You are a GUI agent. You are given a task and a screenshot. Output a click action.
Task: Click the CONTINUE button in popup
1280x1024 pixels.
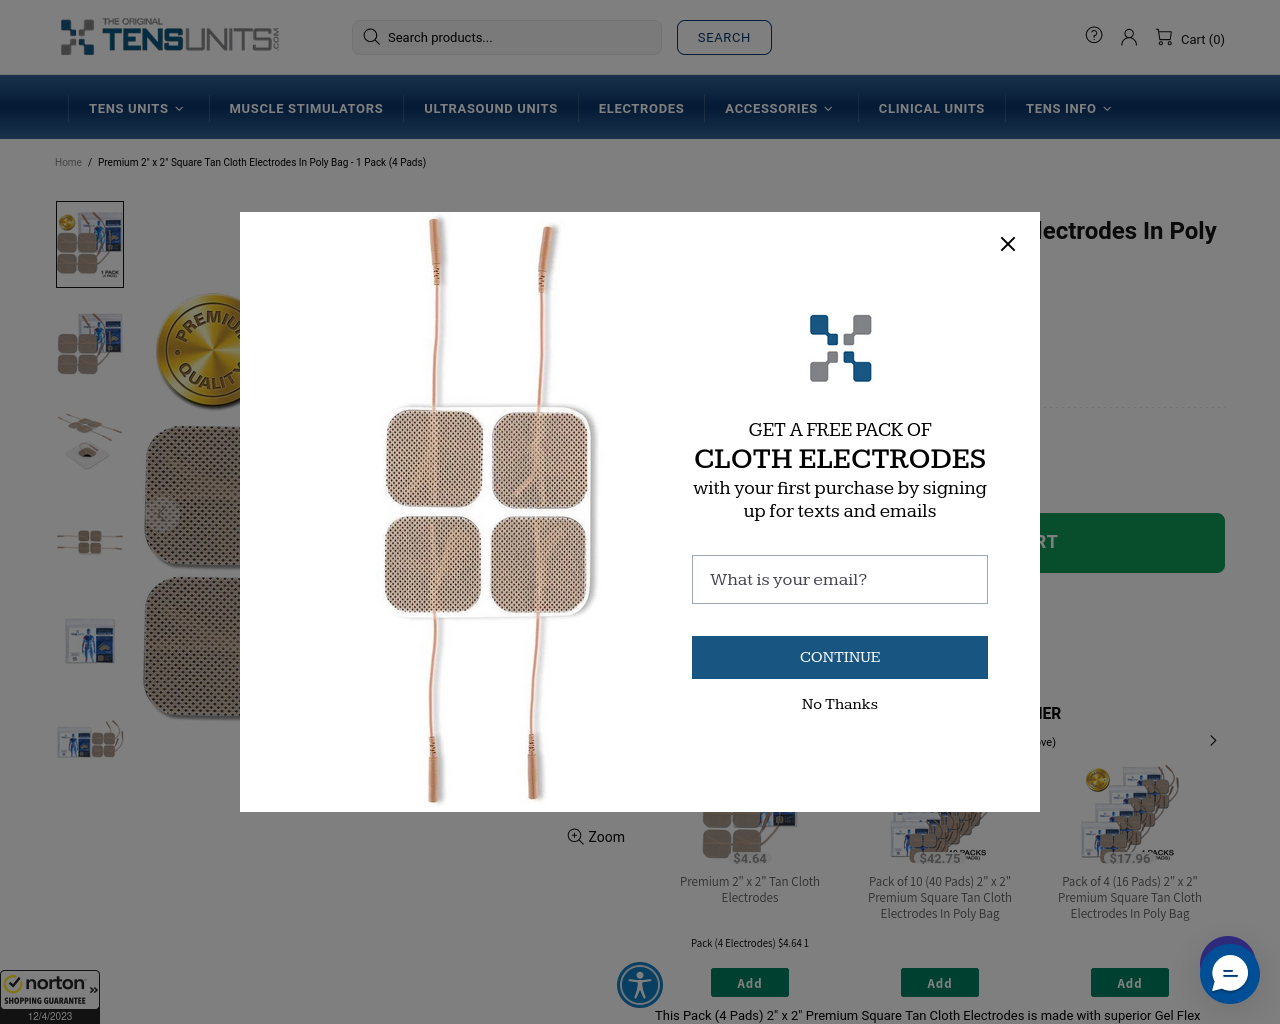coord(840,657)
